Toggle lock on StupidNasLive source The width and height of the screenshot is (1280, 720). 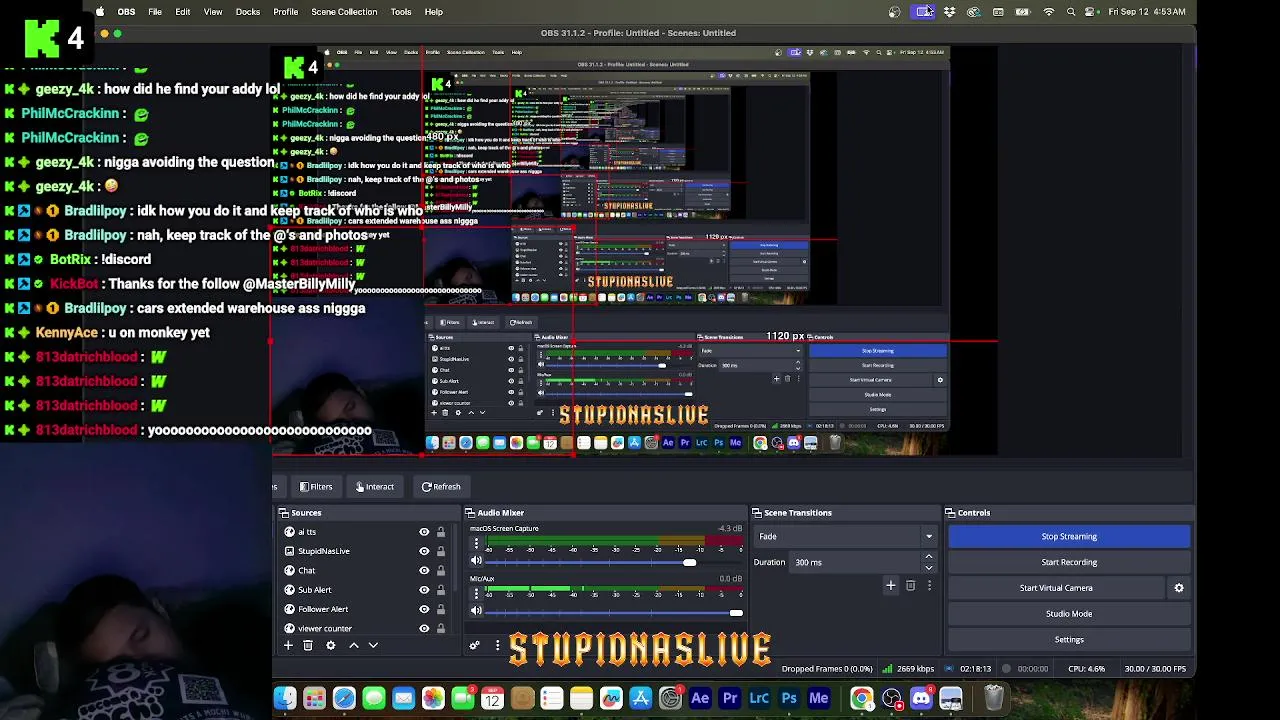(x=440, y=551)
